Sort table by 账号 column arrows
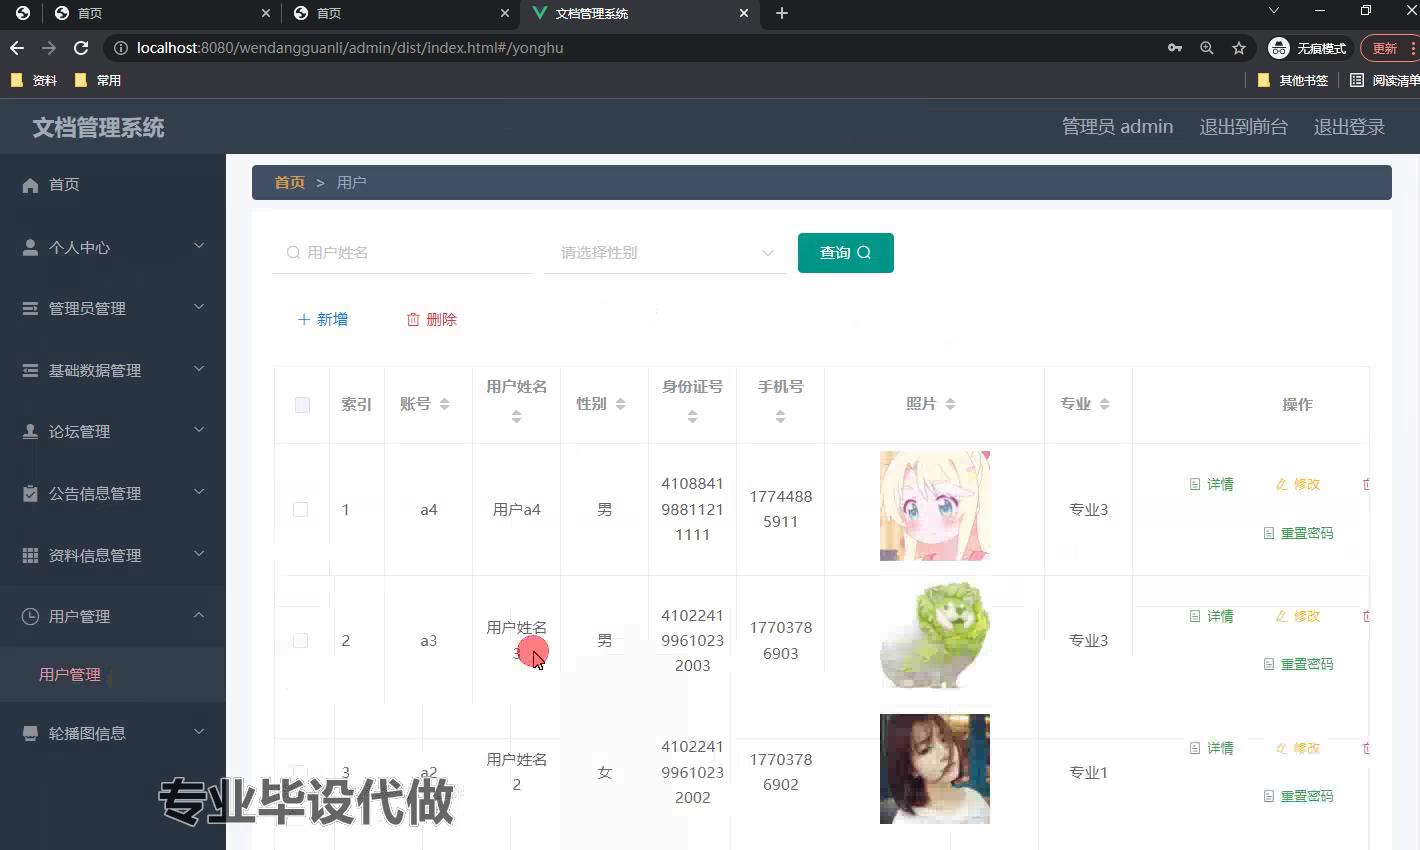 (x=445, y=404)
